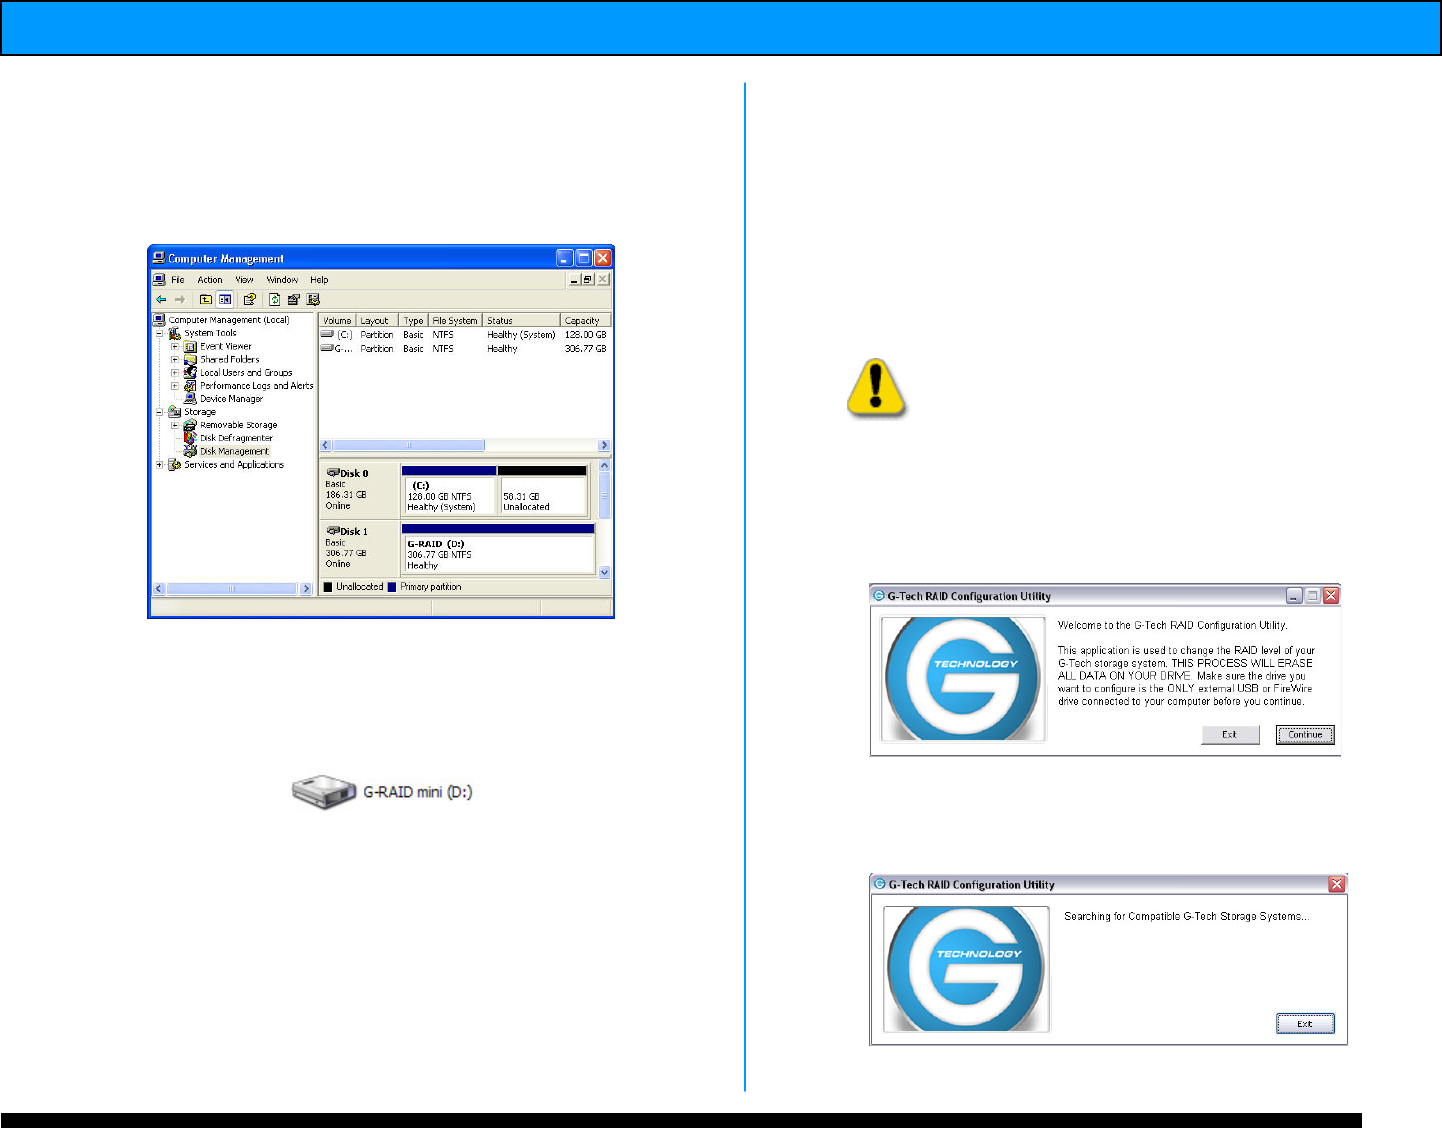1442x1128 pixels.
Task: Sort by the File System column header
Action: pos(455,321)
